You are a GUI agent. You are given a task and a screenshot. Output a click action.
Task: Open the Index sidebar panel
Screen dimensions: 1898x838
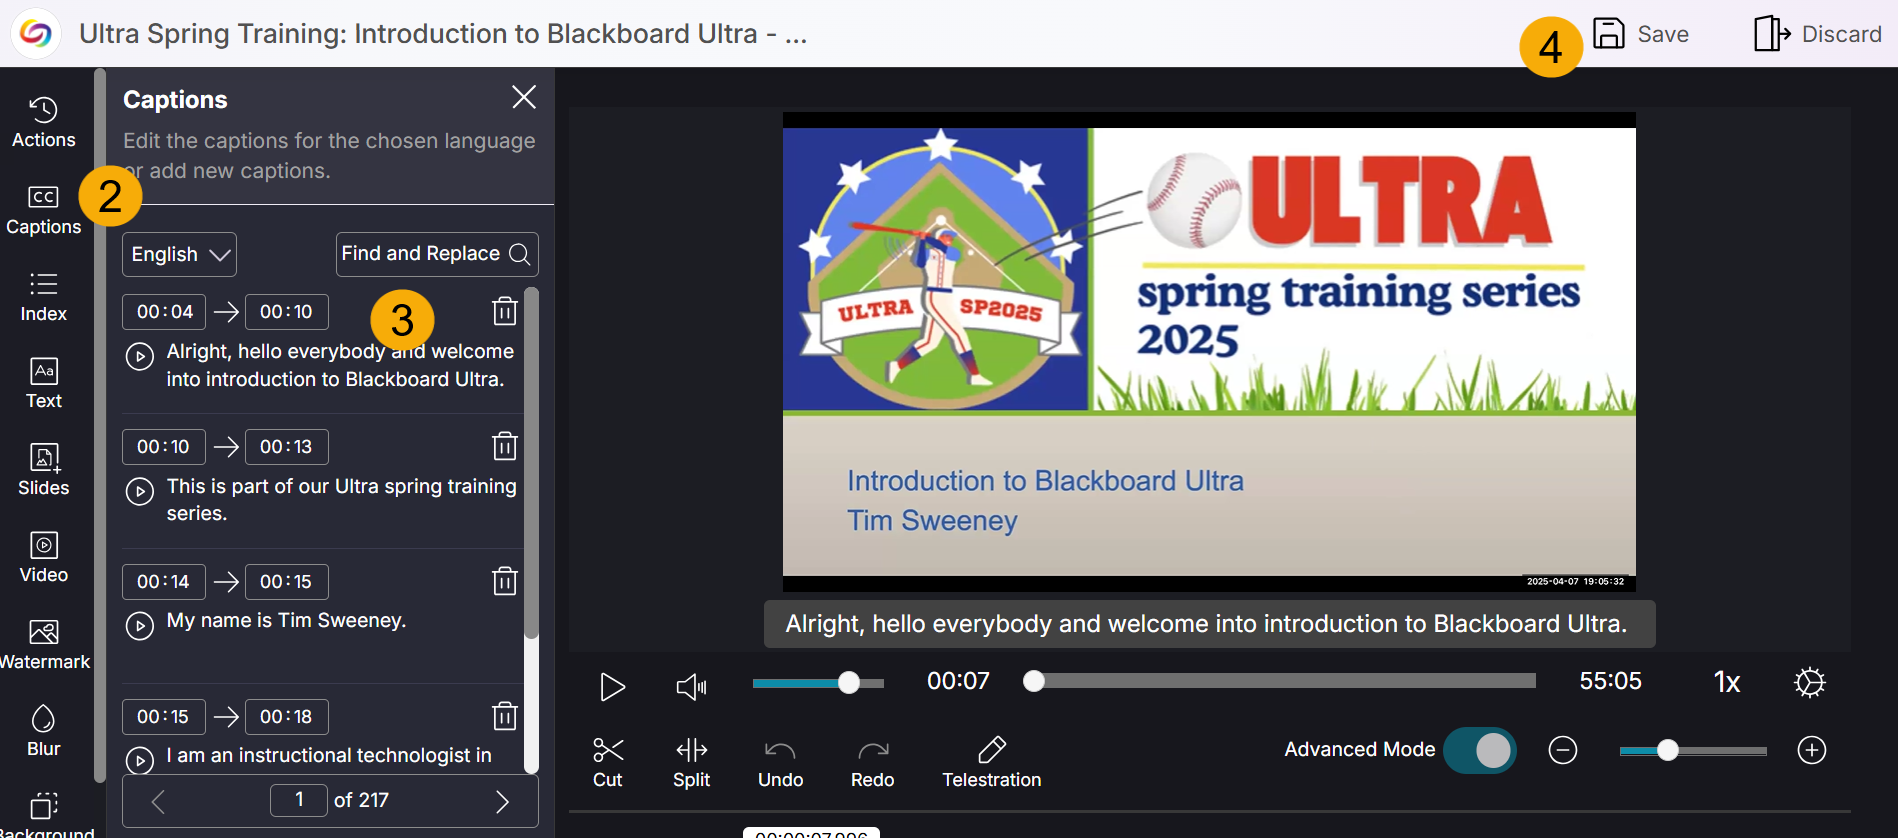point(44,297)
